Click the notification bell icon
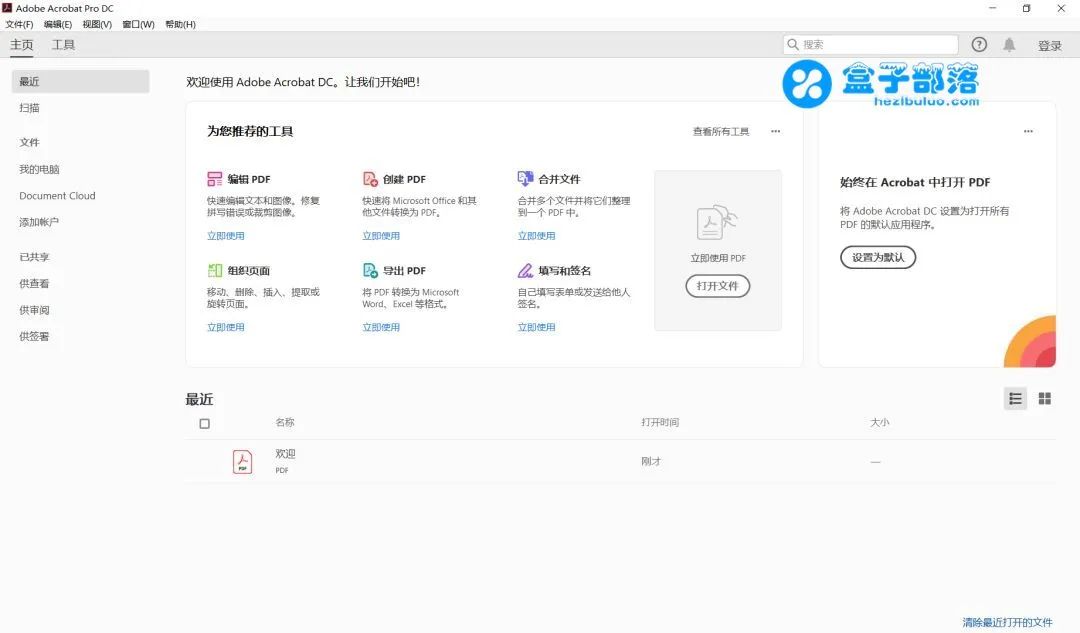The image size is (1080, 633). coord(1009,44)
